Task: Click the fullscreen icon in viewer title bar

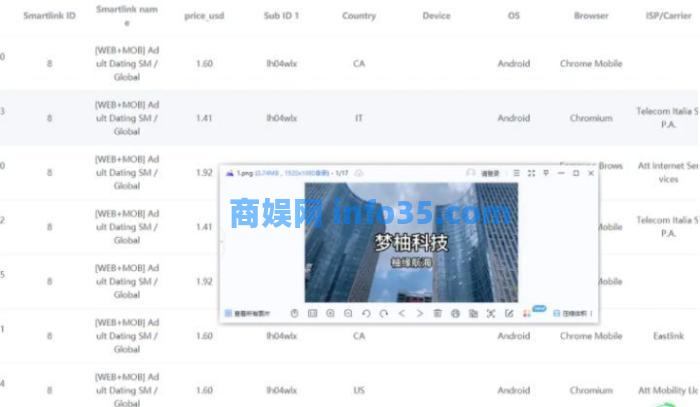Action: pos(531,173)
